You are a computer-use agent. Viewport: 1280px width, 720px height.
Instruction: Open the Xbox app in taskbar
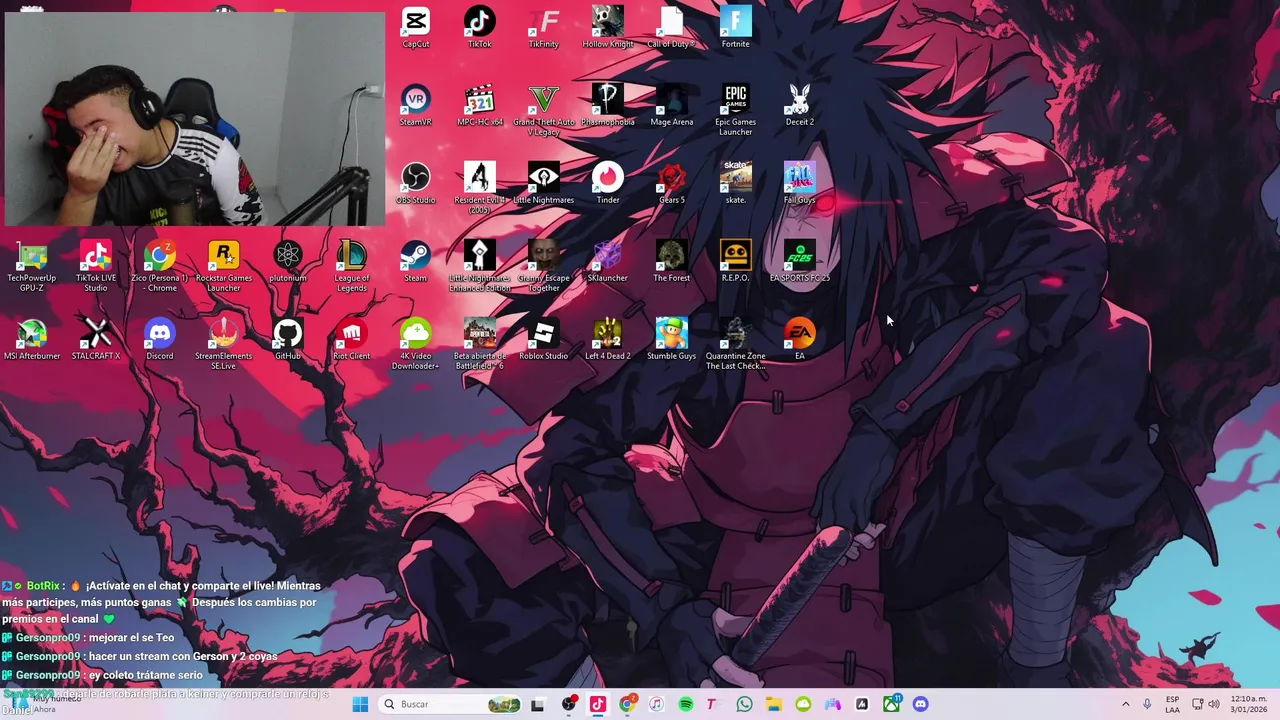(x=891, y=704)
